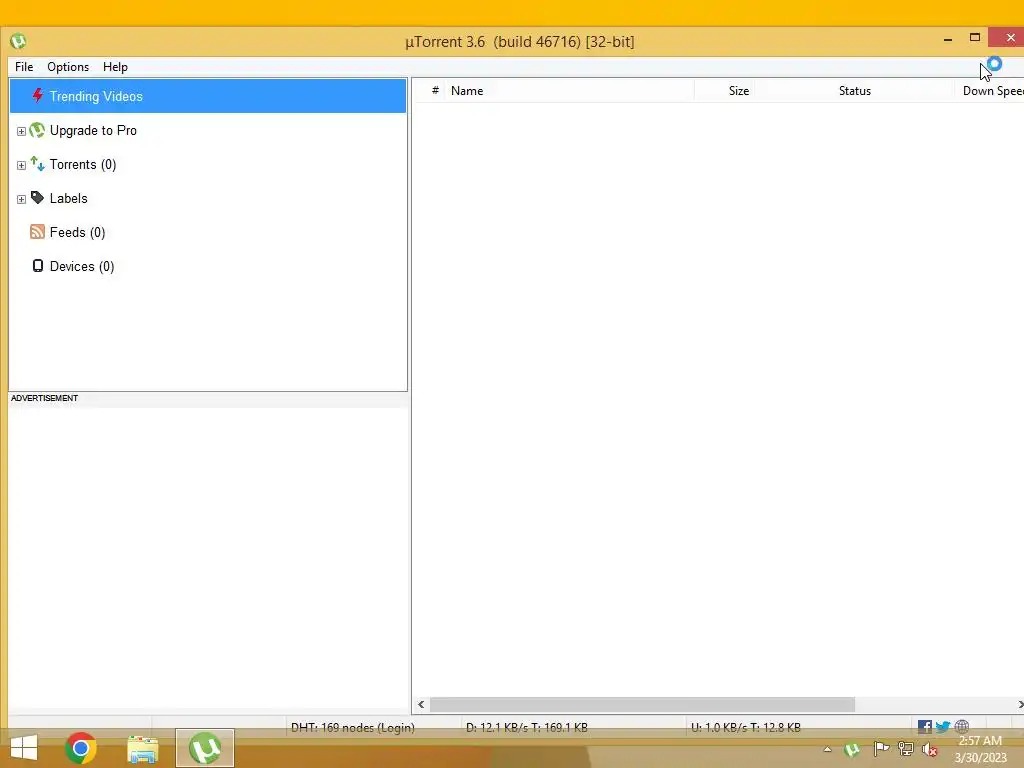Click the red lightning Trending Videos icon
Screen dimensions: 1024x768
tap(37, 95)
